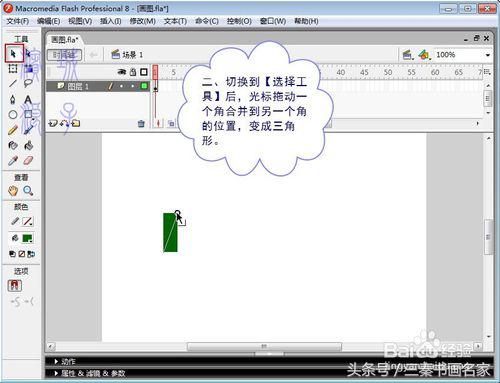The width and height of the screenshot is (500, 383).
Task: Insert a layer folder
Action: [x=76, y=123]
